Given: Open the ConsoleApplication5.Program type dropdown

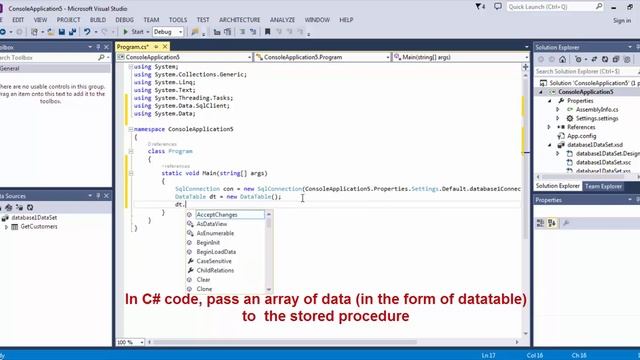Looking at the screenshot, I should pos(387,58).
